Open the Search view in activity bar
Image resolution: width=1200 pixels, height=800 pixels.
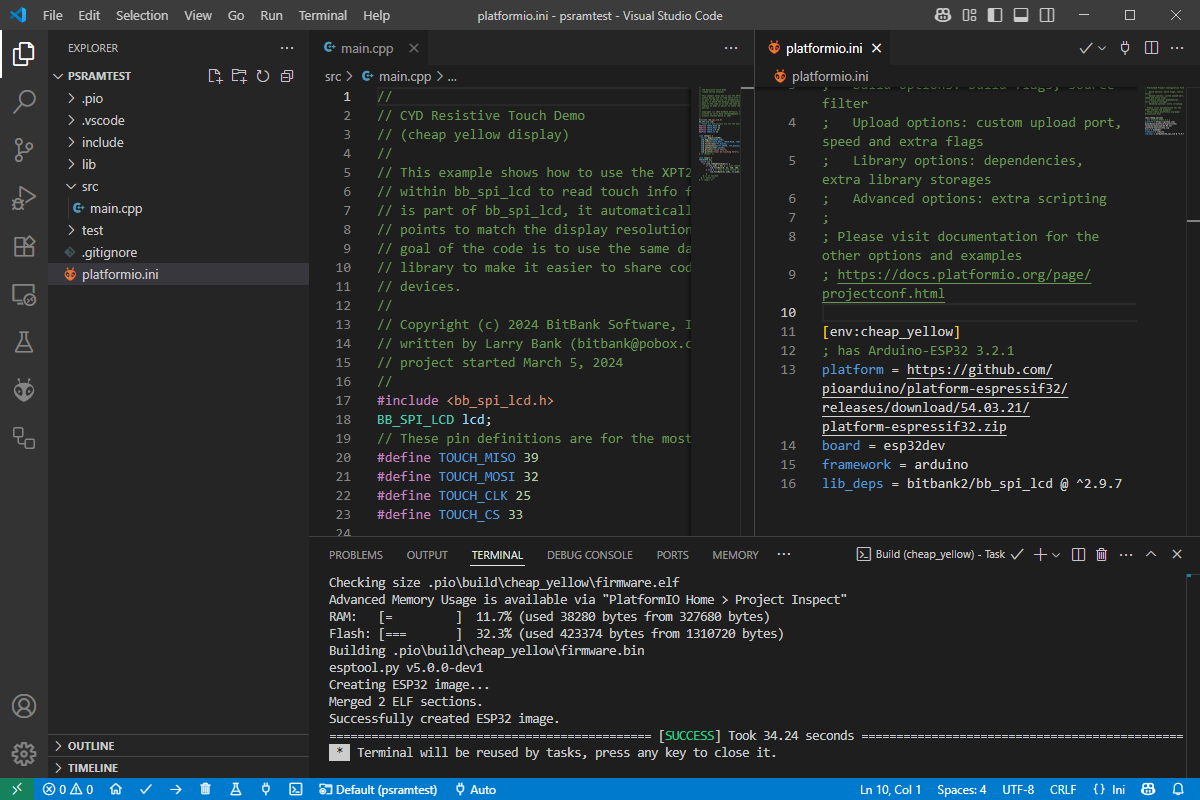[x=24, y=101]
